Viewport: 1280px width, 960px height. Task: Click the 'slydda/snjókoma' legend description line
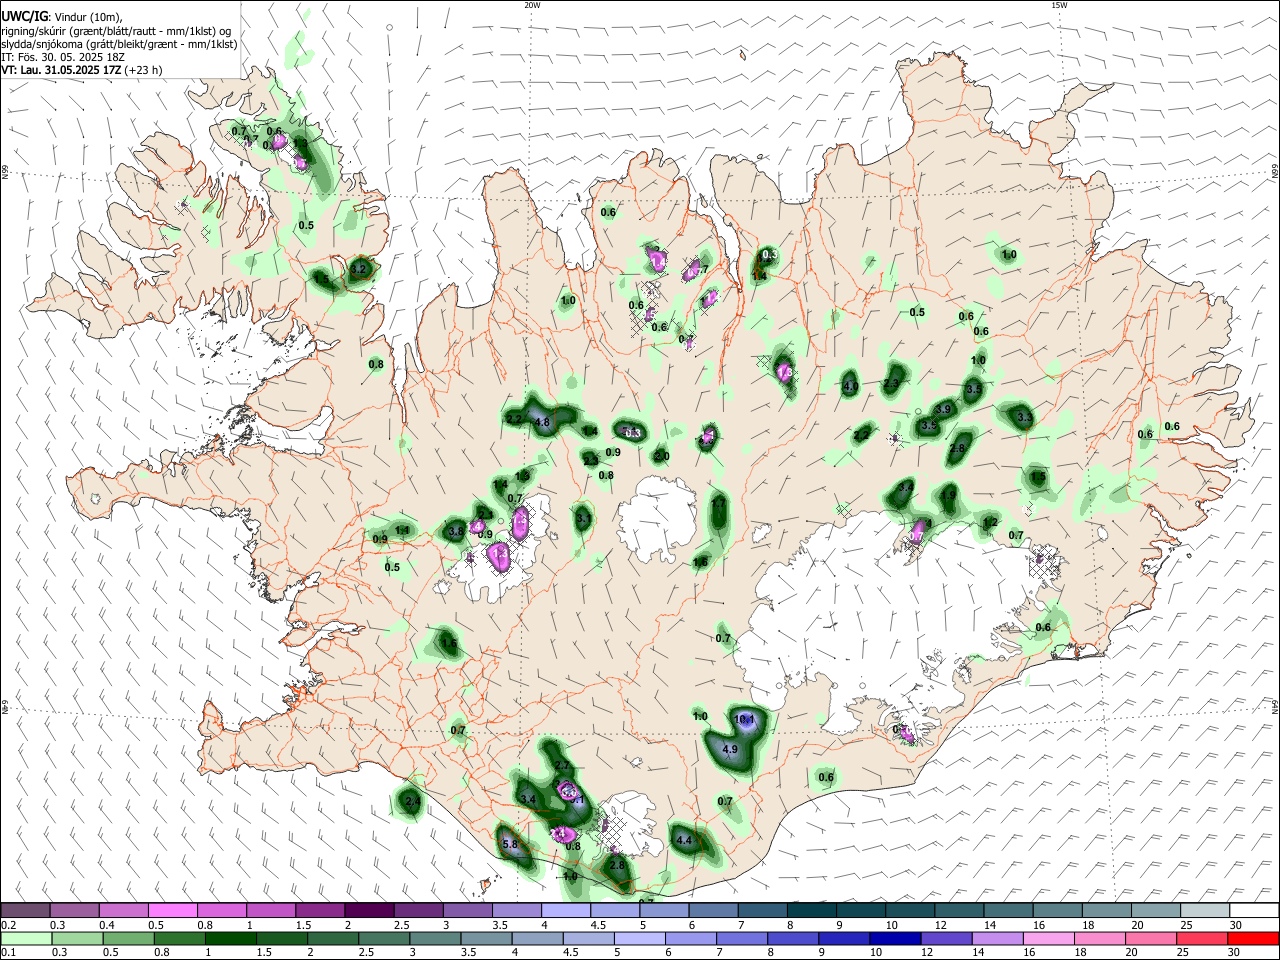[x=120, y=44]
